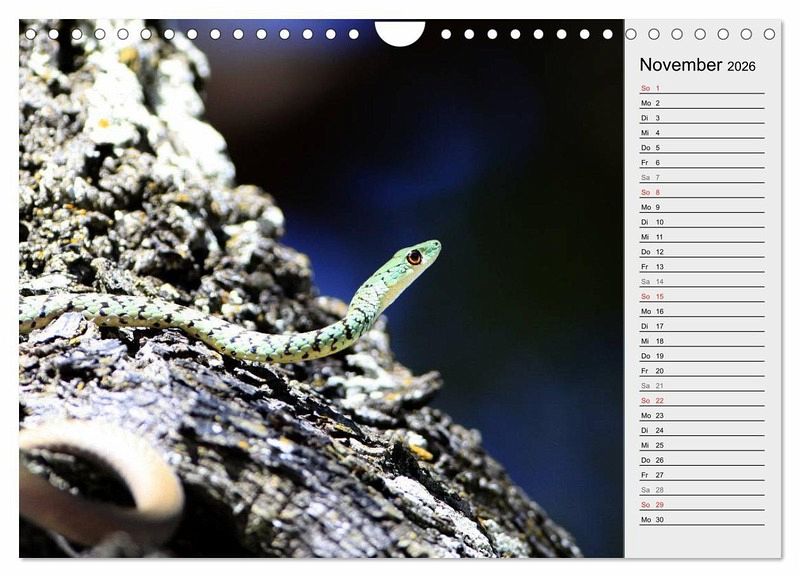Select the Do 12 date row

point(702,252)
